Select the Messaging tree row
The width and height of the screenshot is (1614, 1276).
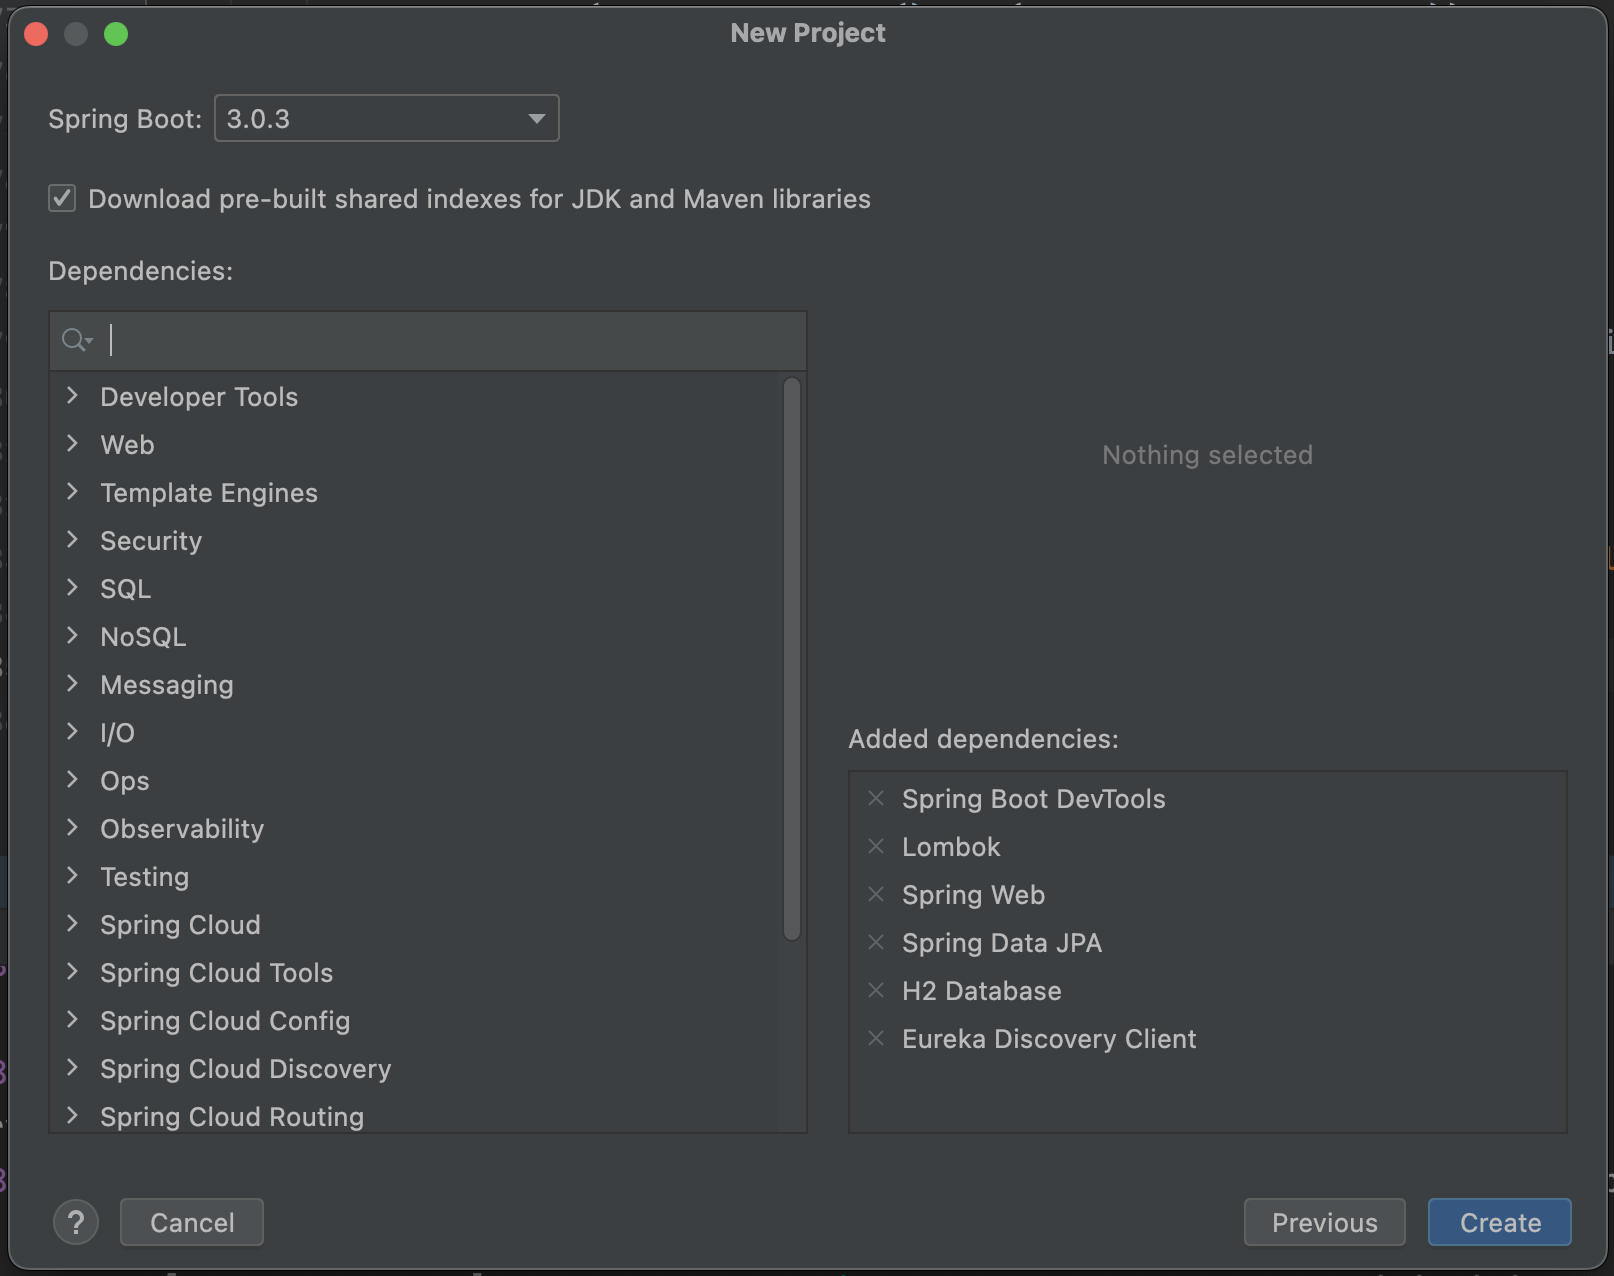tap(415, 685)
